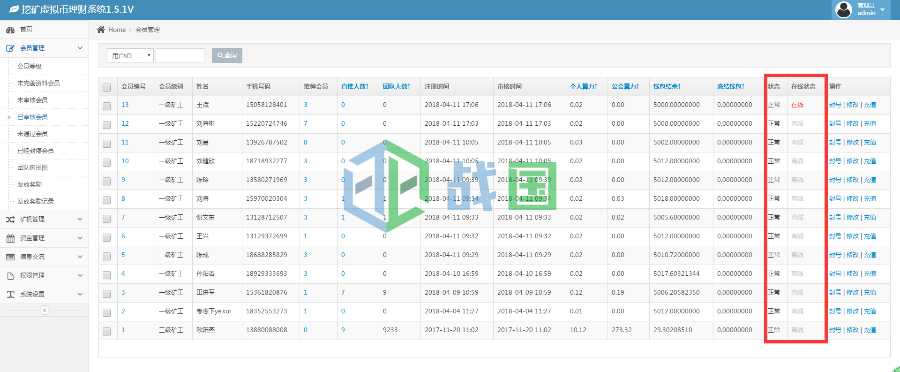Sort by the 个人算力 column header
The image size is (900, 372).
[582, 87]
